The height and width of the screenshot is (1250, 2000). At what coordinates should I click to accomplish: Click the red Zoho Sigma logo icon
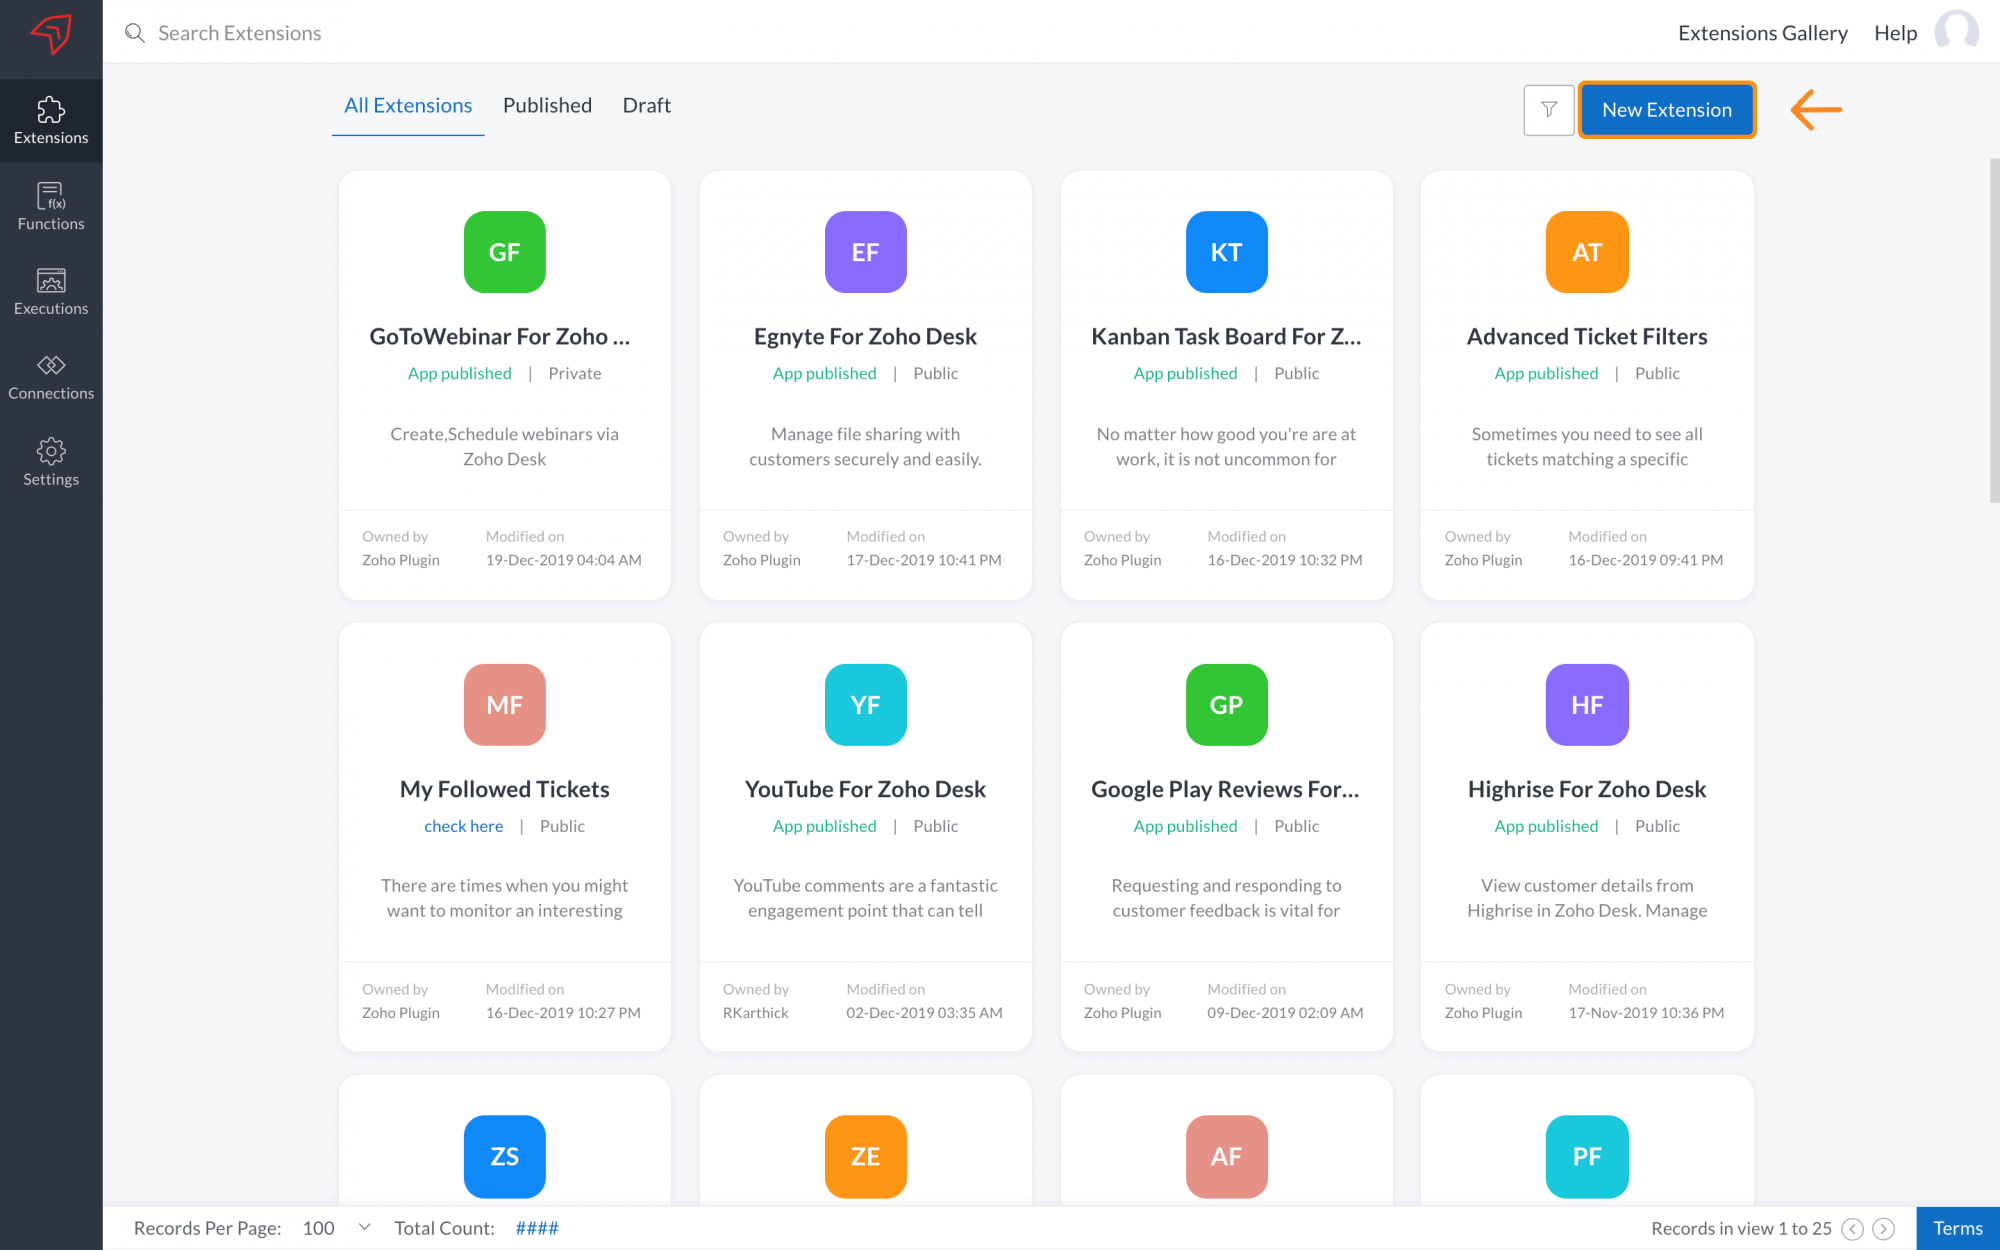tap(51, 34)
